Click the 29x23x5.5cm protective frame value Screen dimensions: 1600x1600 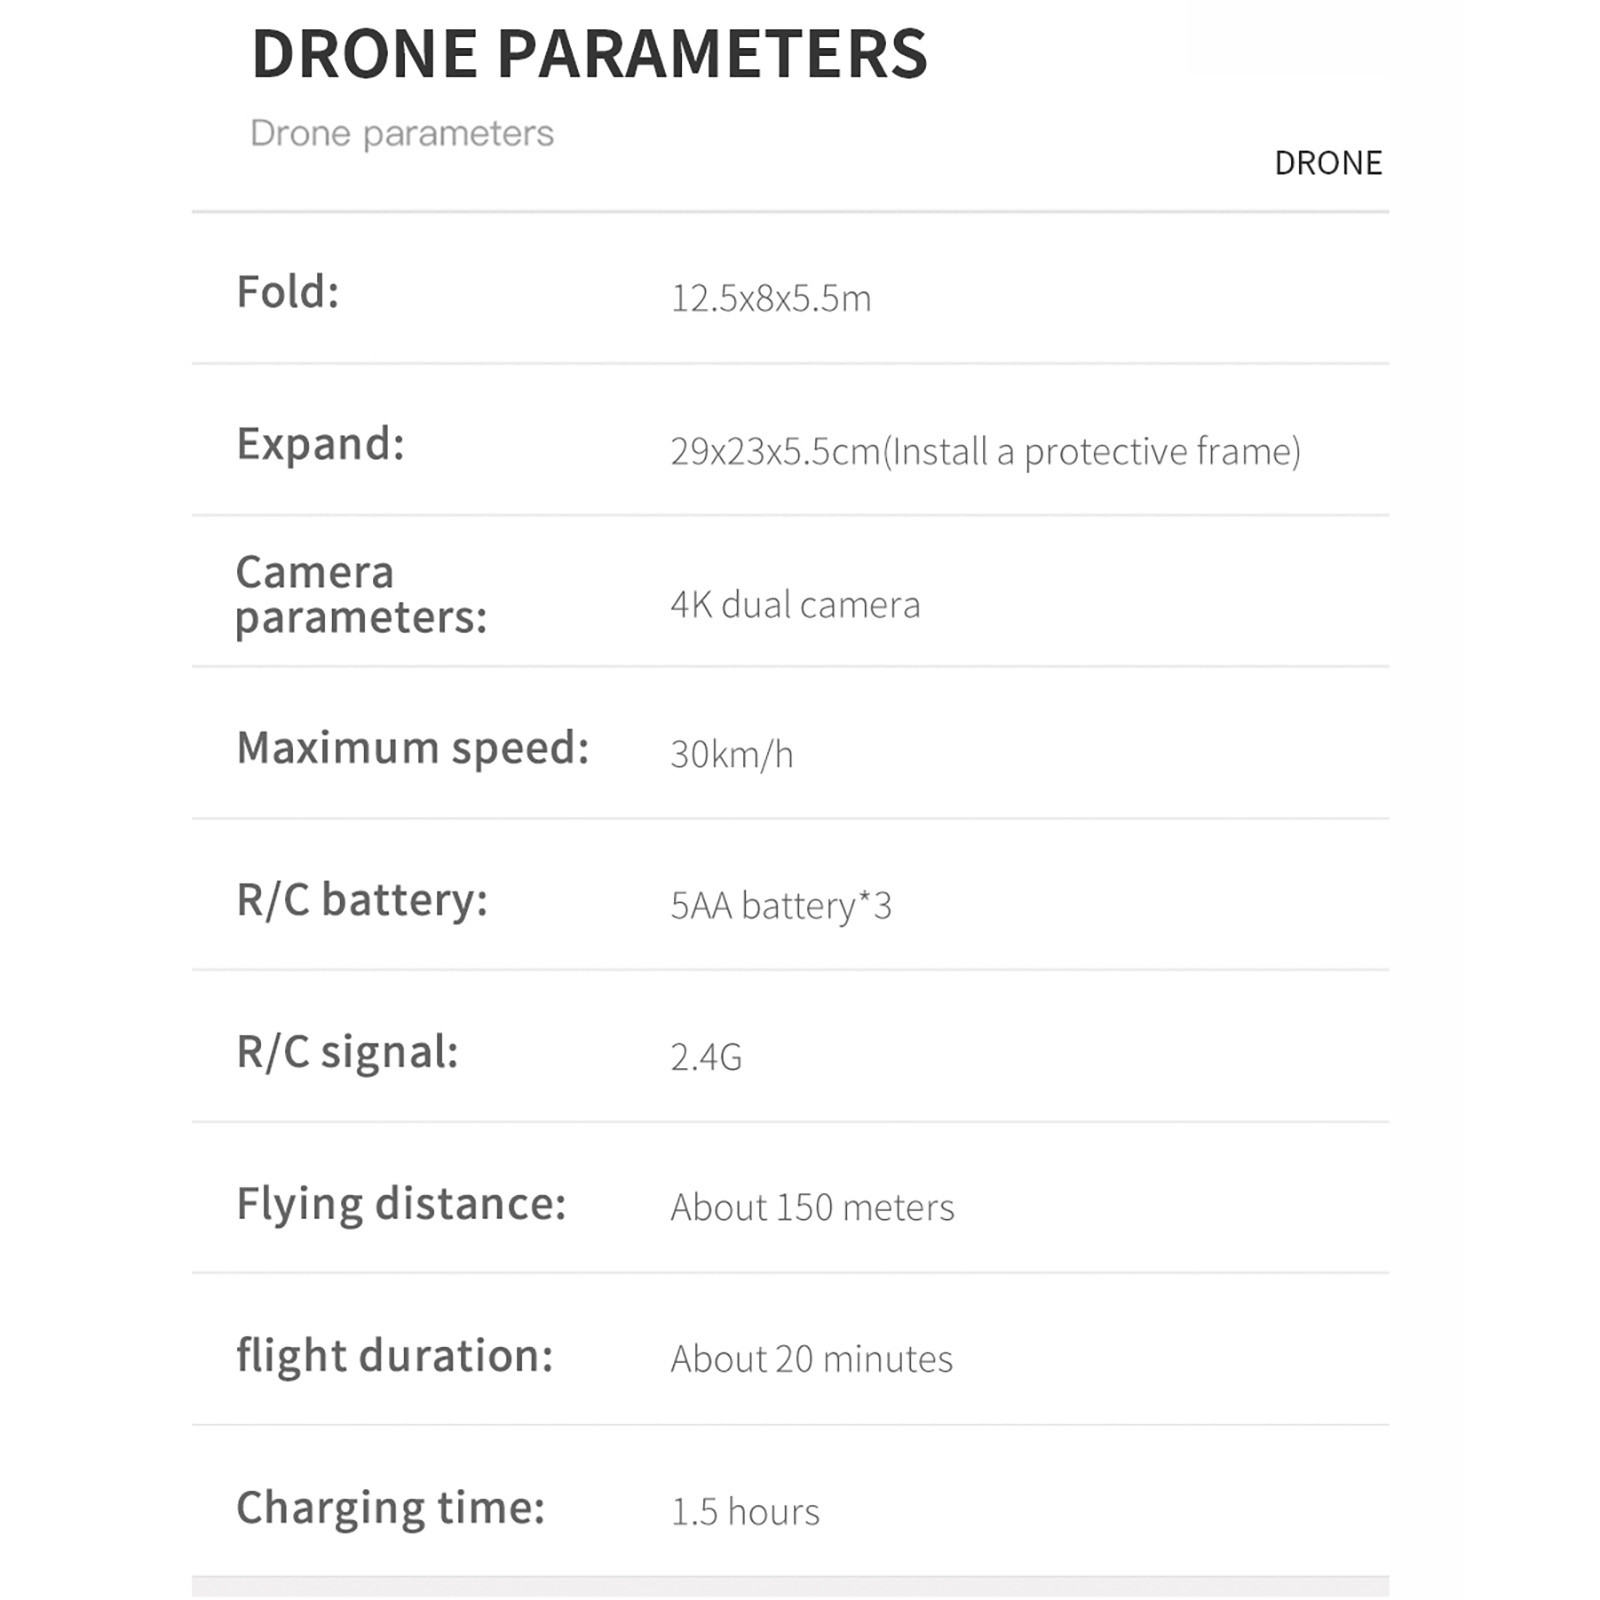(x=985, y=452)
